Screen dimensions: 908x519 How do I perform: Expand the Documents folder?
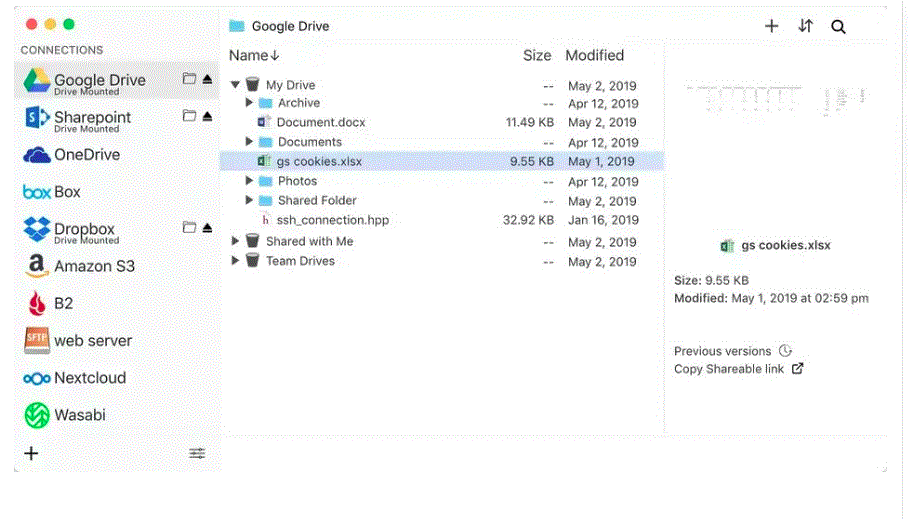[249, 141]
